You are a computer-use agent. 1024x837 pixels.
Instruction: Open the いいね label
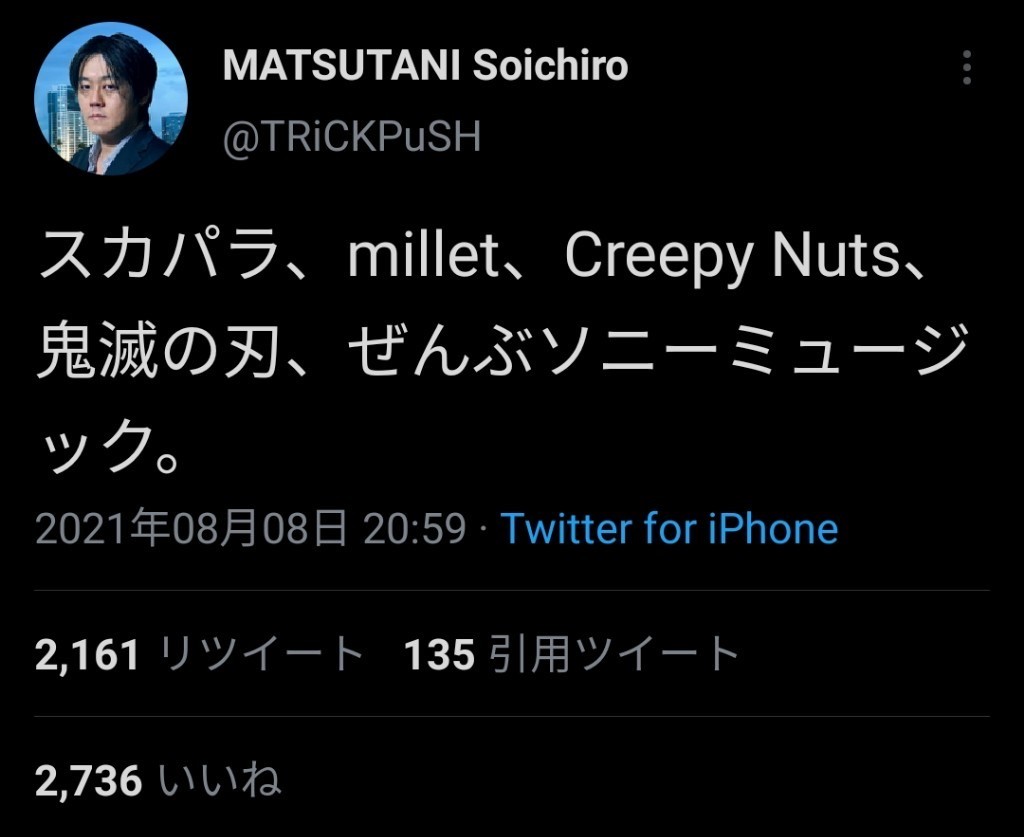click(x=220, y=781)
